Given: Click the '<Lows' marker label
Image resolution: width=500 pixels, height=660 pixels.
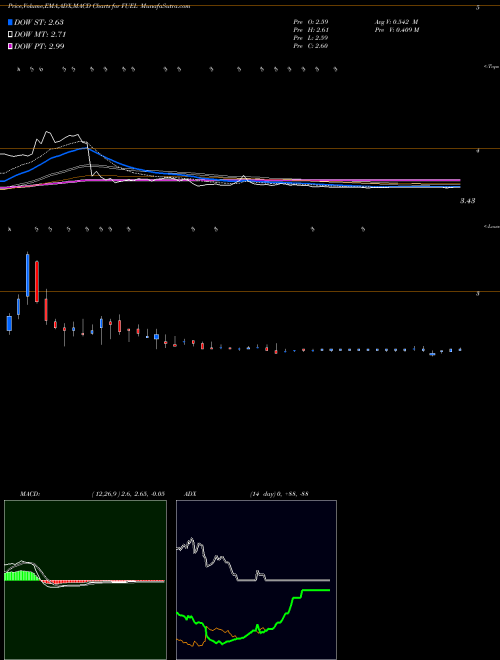Looking at the screenshot, I should pos(492,226).
